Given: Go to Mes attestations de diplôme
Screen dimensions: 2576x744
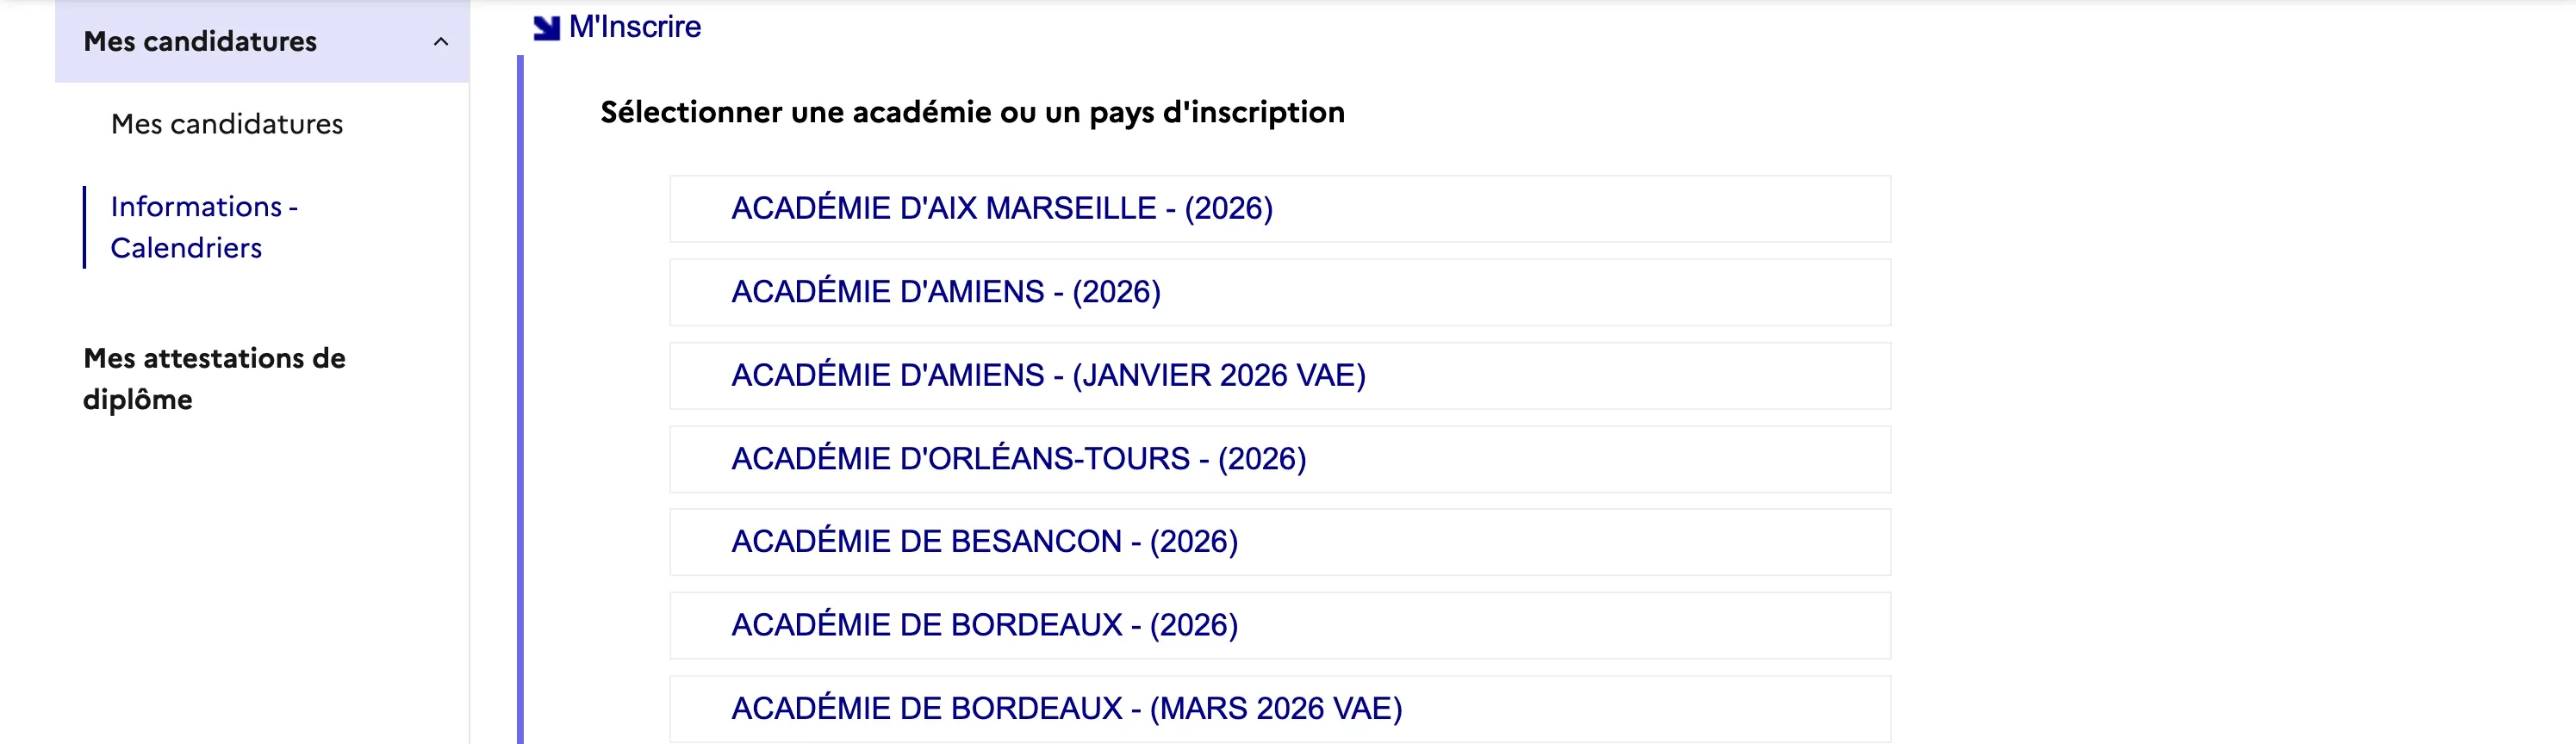Looking at the screenshot, I should click(x=214, y=379).
